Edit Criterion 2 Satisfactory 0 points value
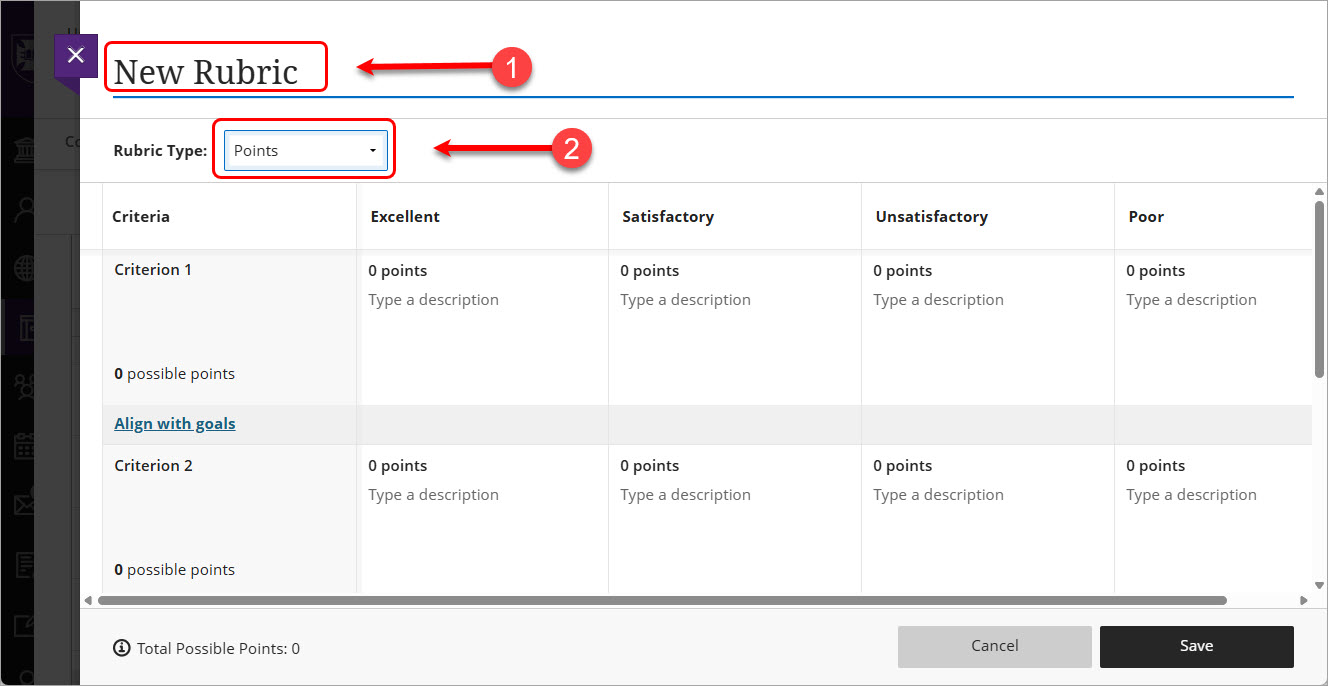The image size is (1328, 686). coord(649,466)
